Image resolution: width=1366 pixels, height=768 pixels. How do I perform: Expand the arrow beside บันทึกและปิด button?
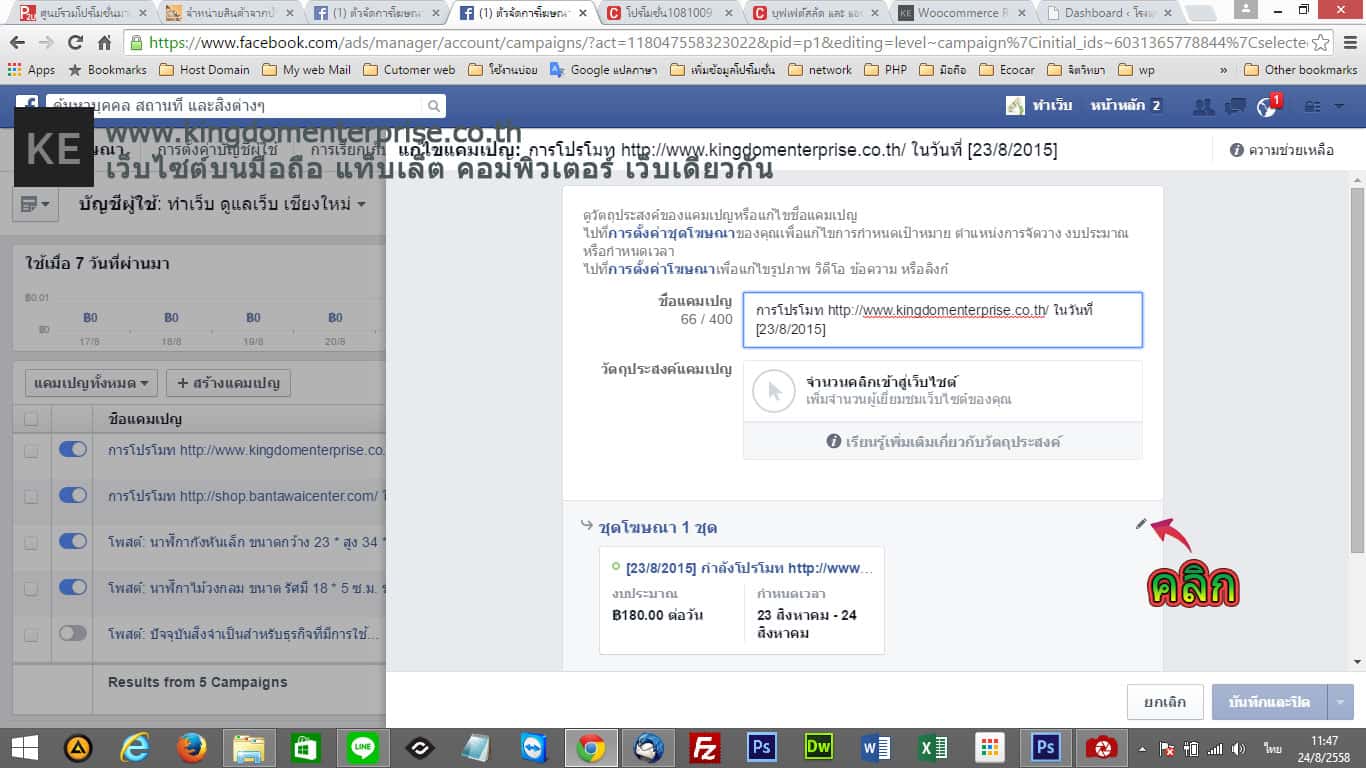(1340, 702)
